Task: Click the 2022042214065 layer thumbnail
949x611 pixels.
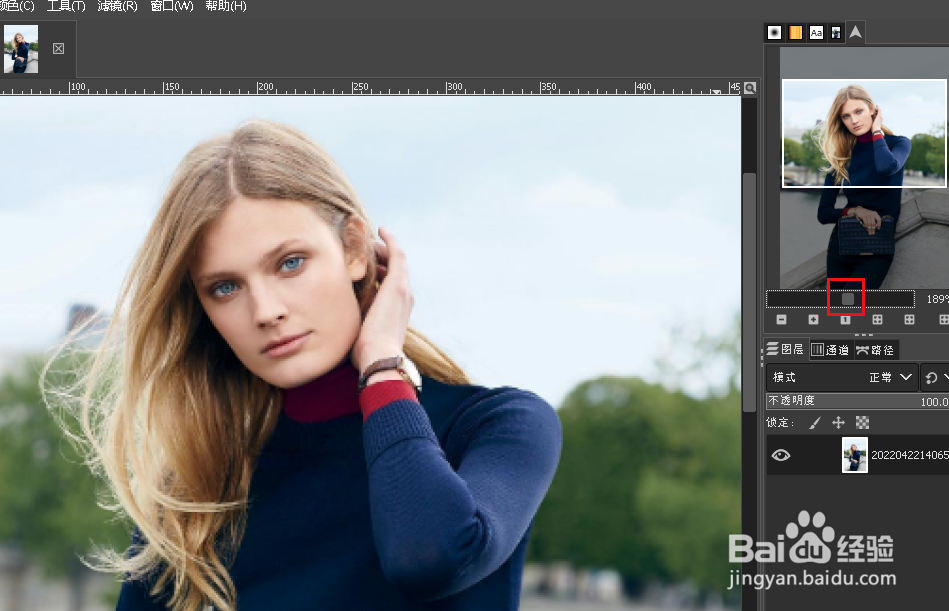Action: (855, 455)
